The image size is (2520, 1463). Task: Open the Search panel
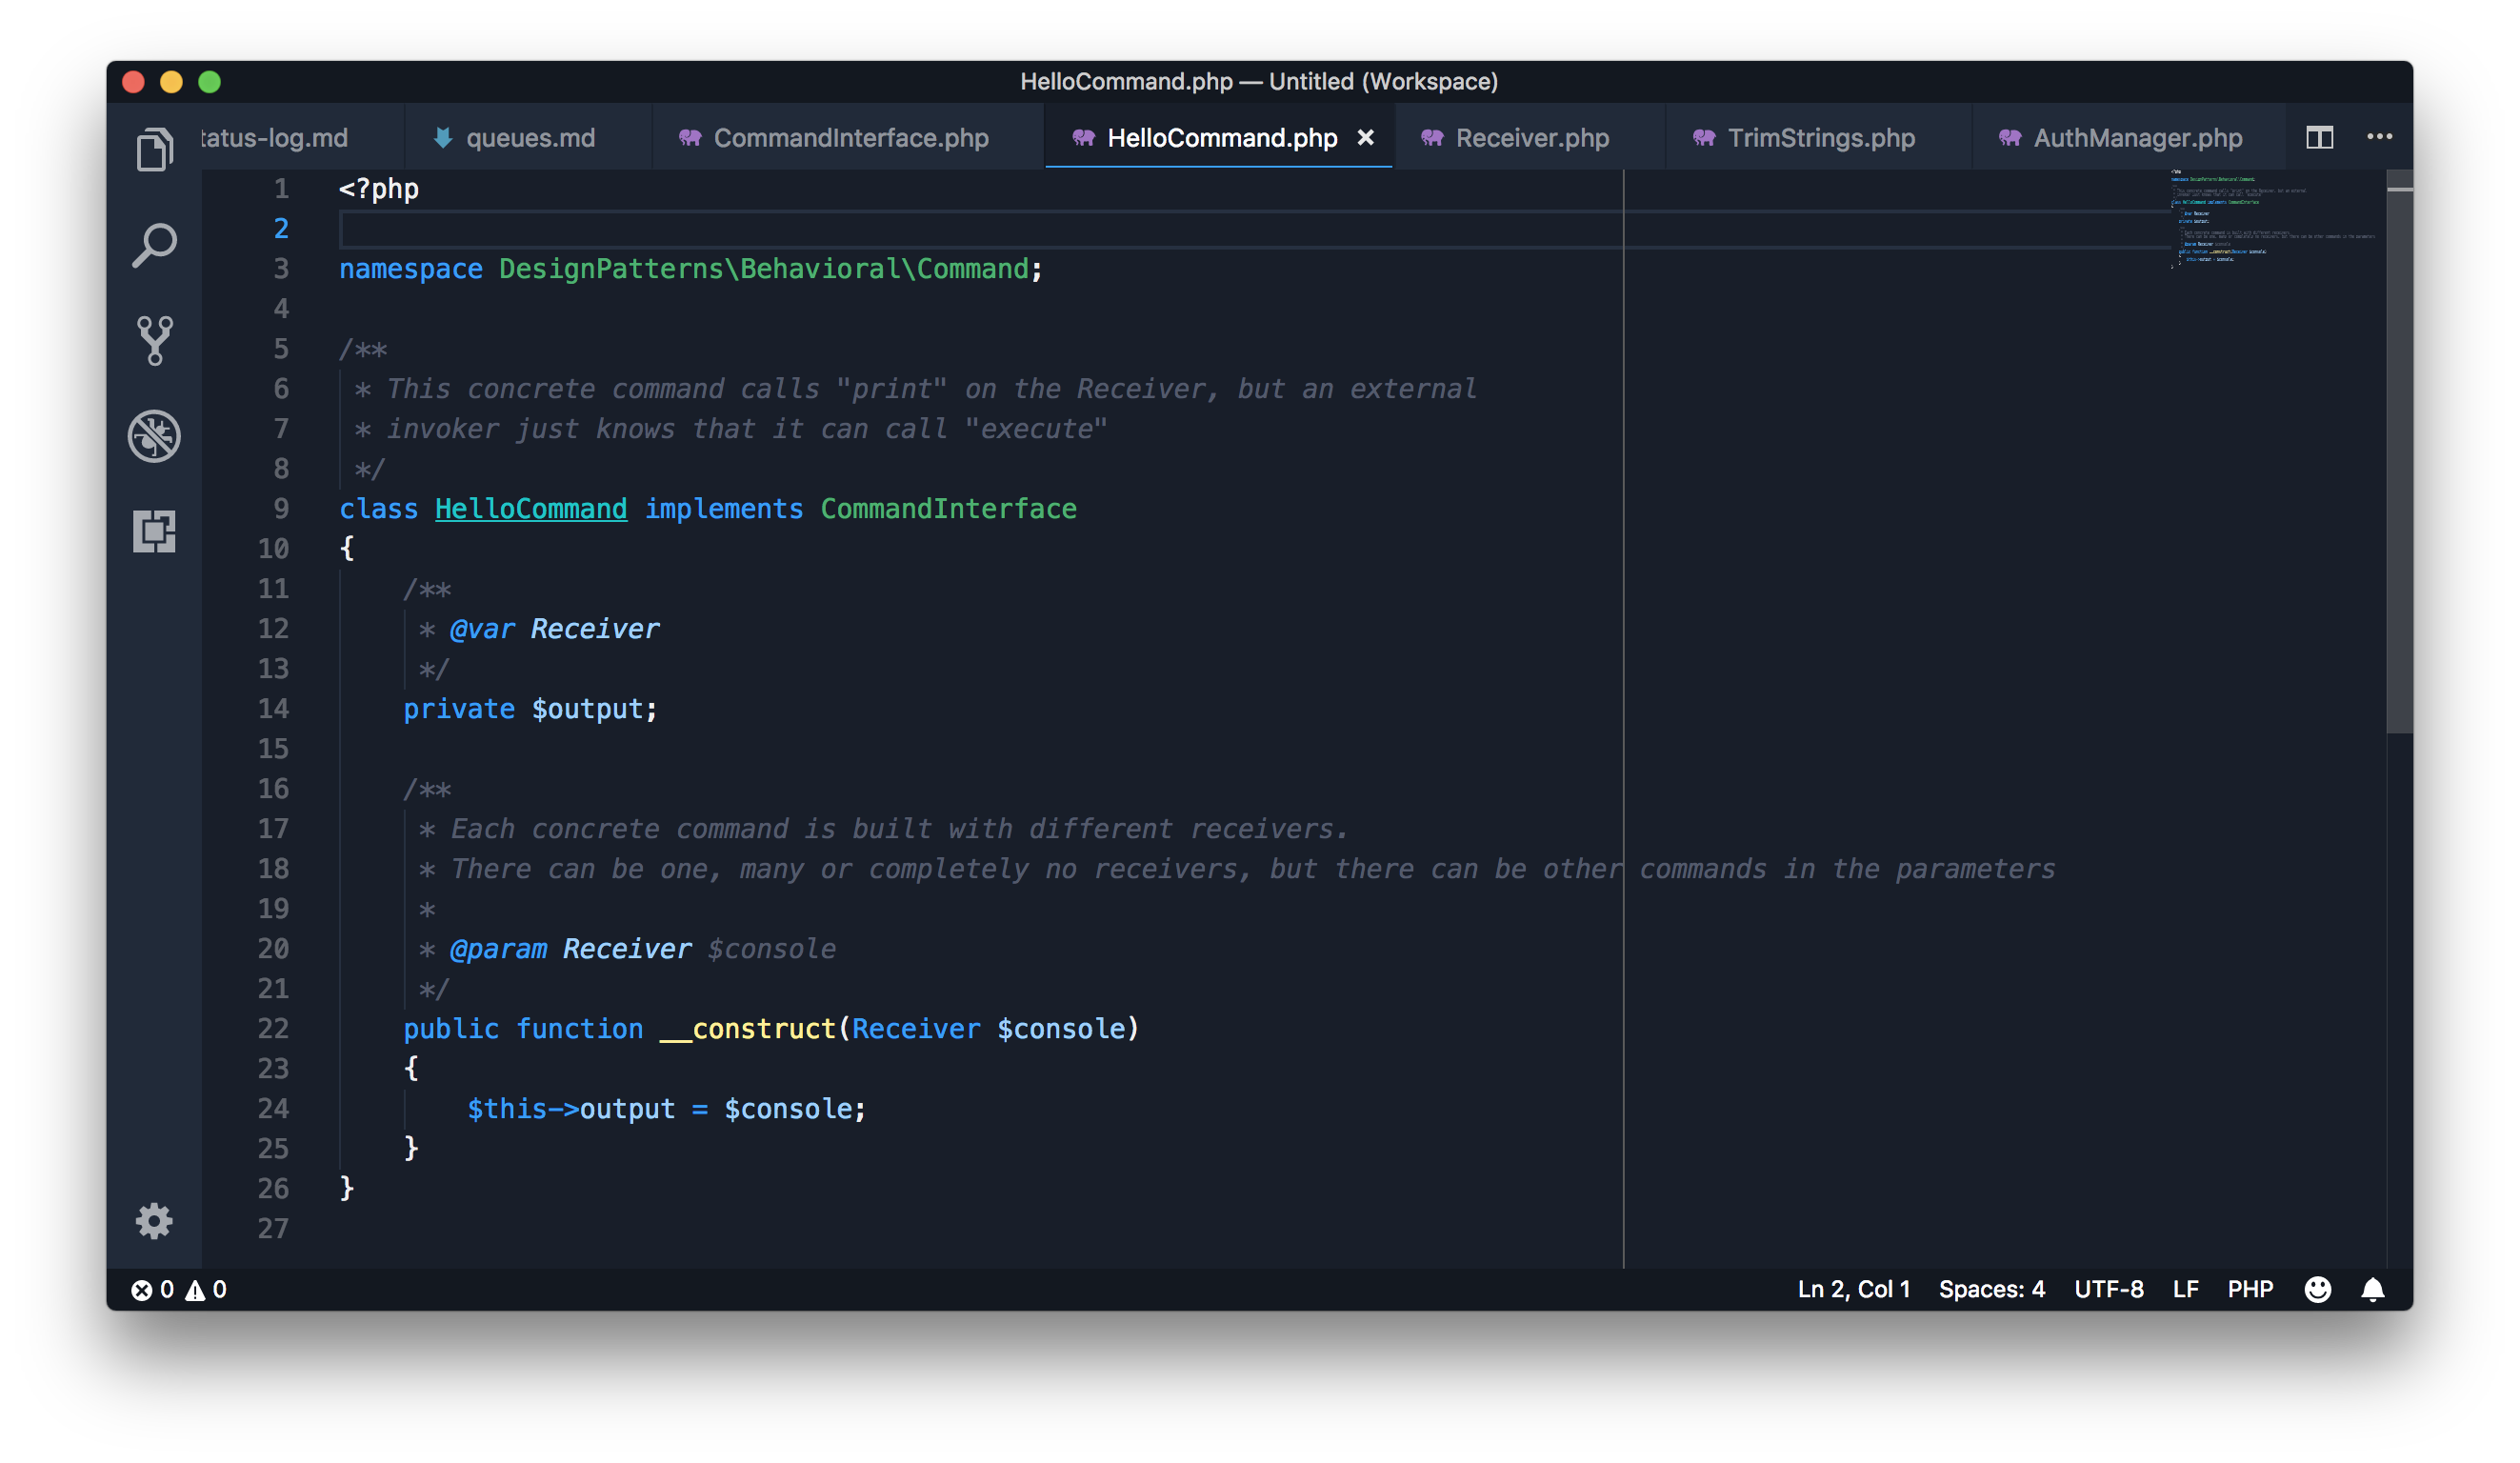(154, 245)
